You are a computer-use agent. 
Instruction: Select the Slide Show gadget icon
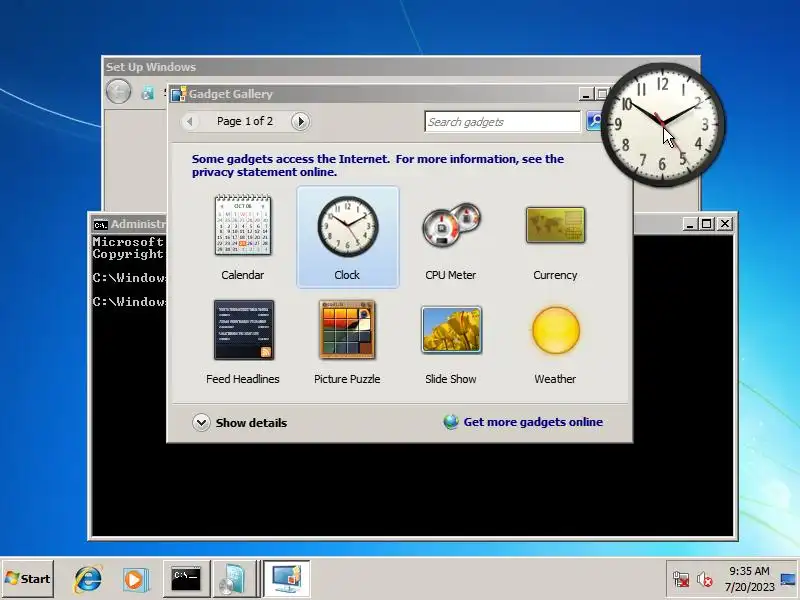tap(451, 330)
